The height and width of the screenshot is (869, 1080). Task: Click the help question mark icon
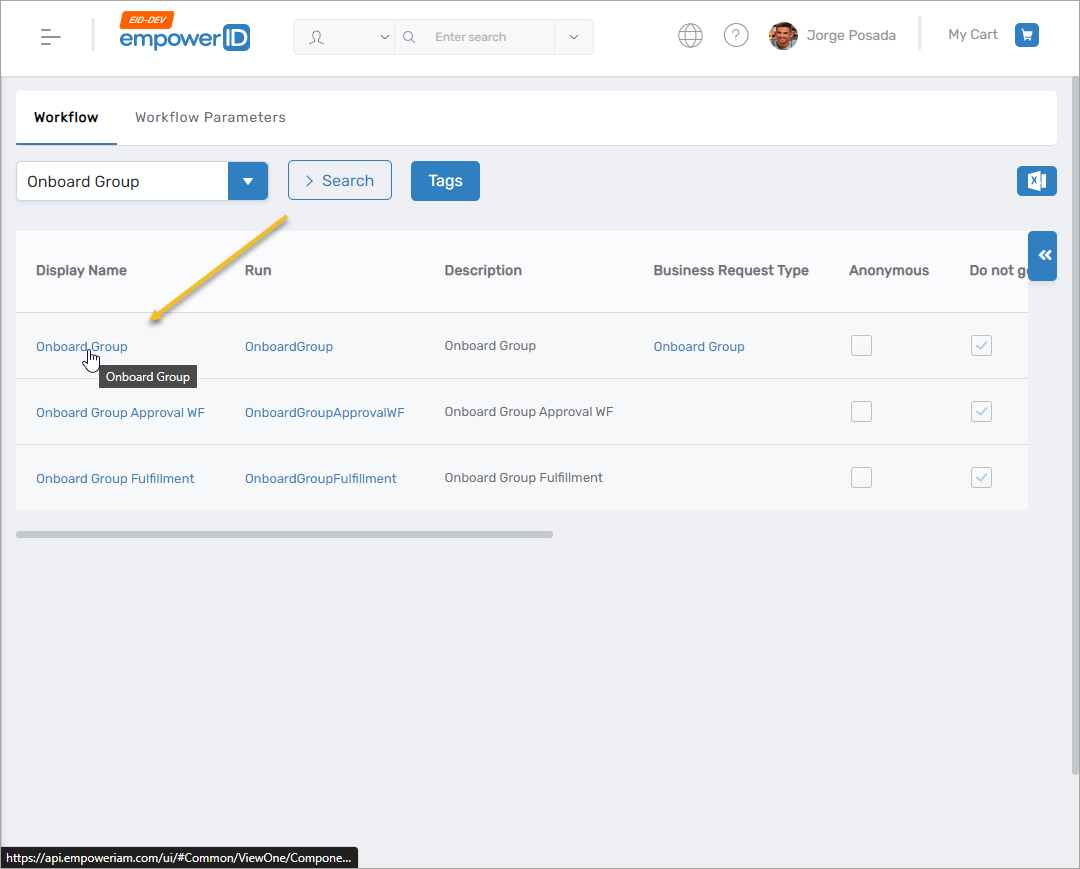[x=736, y=34]
